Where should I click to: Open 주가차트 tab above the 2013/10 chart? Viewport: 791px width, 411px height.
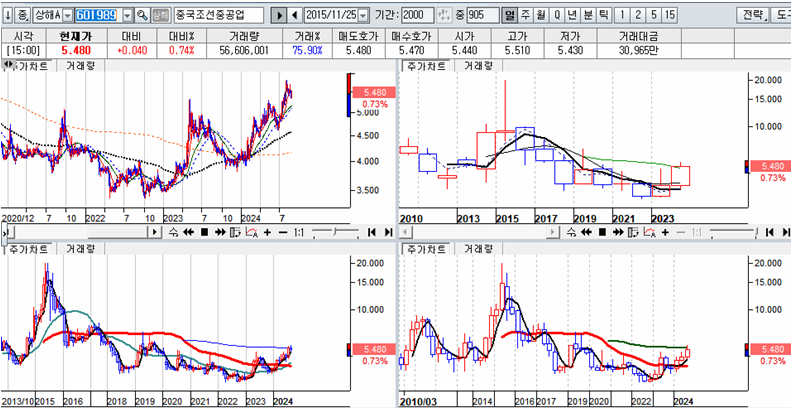pyautogui.click(x=29, y=249)
